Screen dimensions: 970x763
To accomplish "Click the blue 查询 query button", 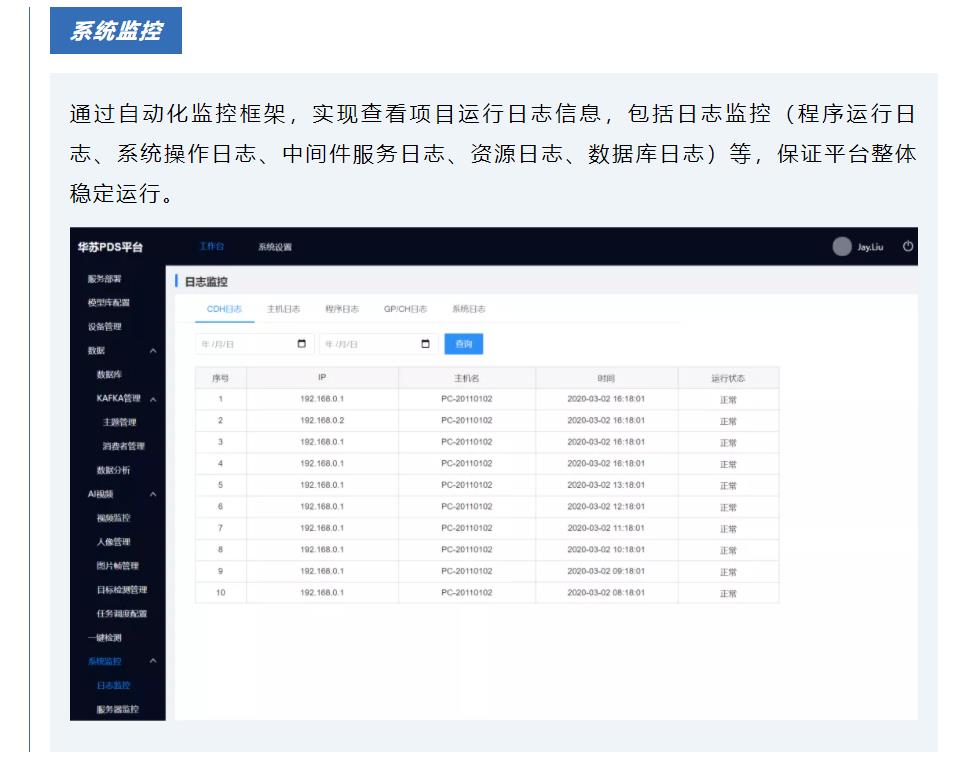I will point(463,343).
